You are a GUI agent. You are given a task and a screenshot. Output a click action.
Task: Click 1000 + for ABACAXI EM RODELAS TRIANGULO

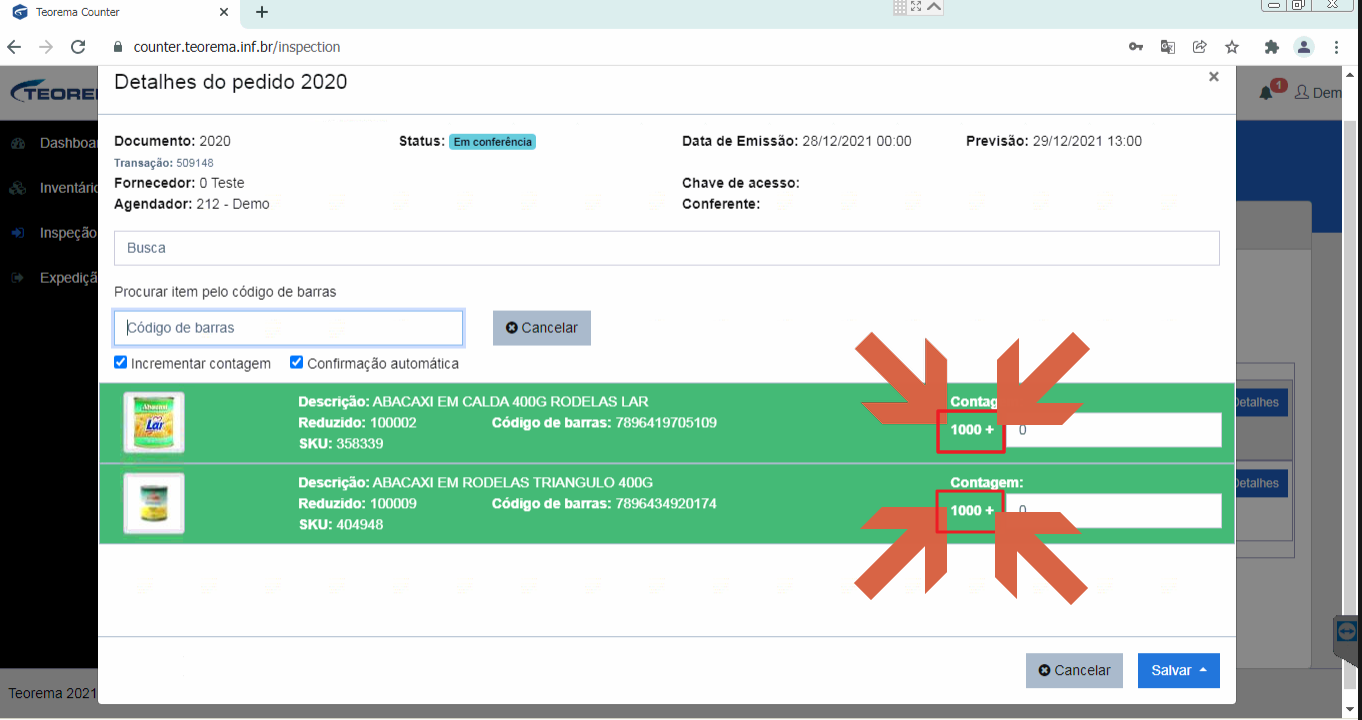pyautogui.click(x=972, y=511)
